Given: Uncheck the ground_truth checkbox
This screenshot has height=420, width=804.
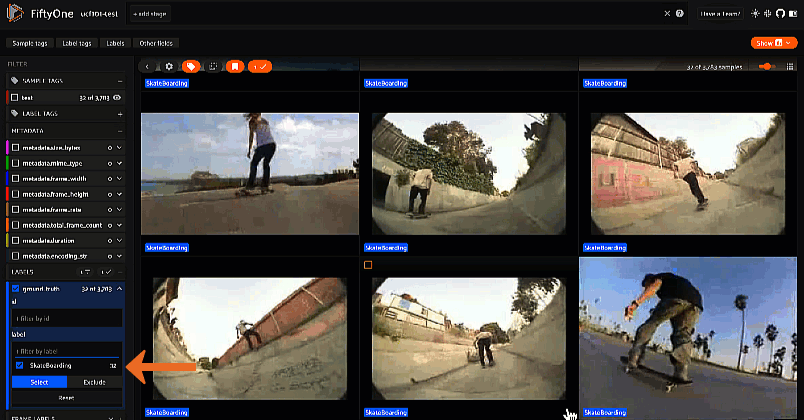Looking at the screenshot, I should pos(15,289).
